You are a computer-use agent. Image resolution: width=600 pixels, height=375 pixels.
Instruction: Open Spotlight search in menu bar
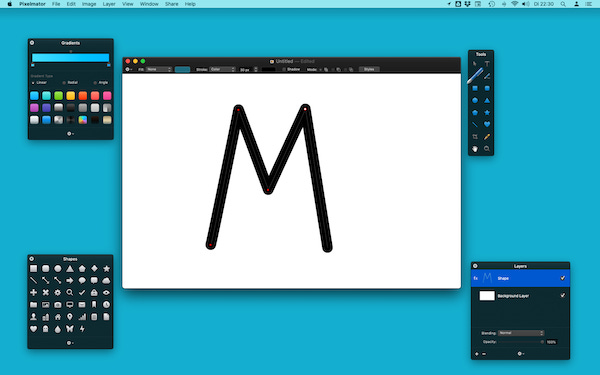pos(563,4)
